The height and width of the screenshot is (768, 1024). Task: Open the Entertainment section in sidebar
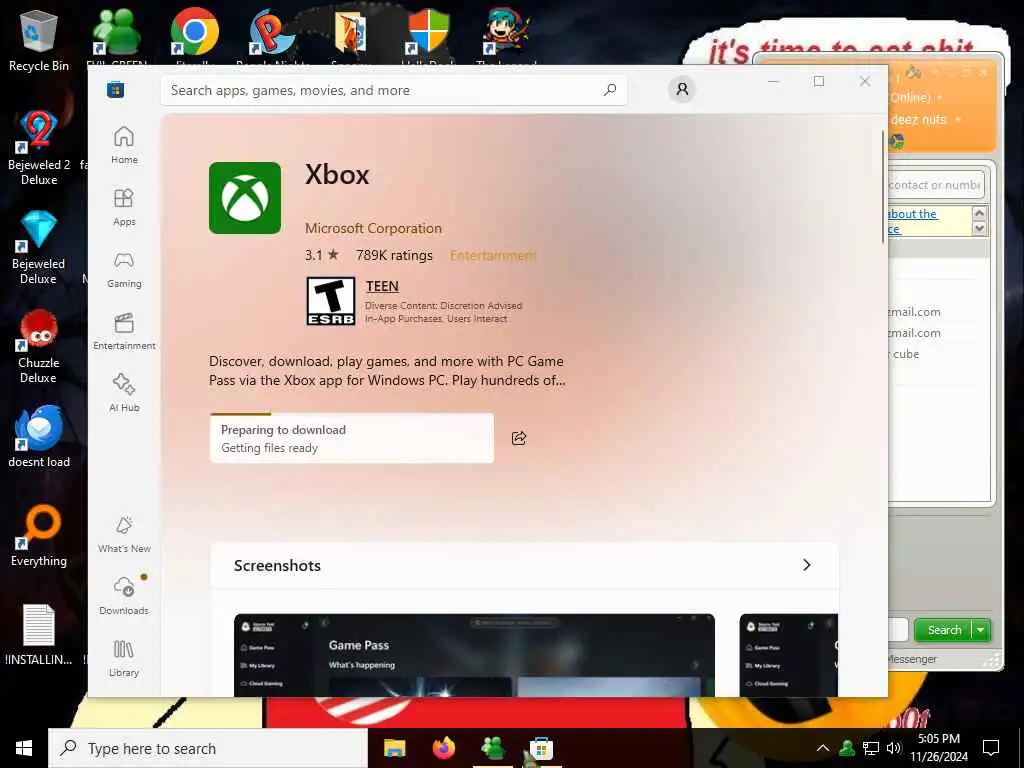tap(124, 331)
